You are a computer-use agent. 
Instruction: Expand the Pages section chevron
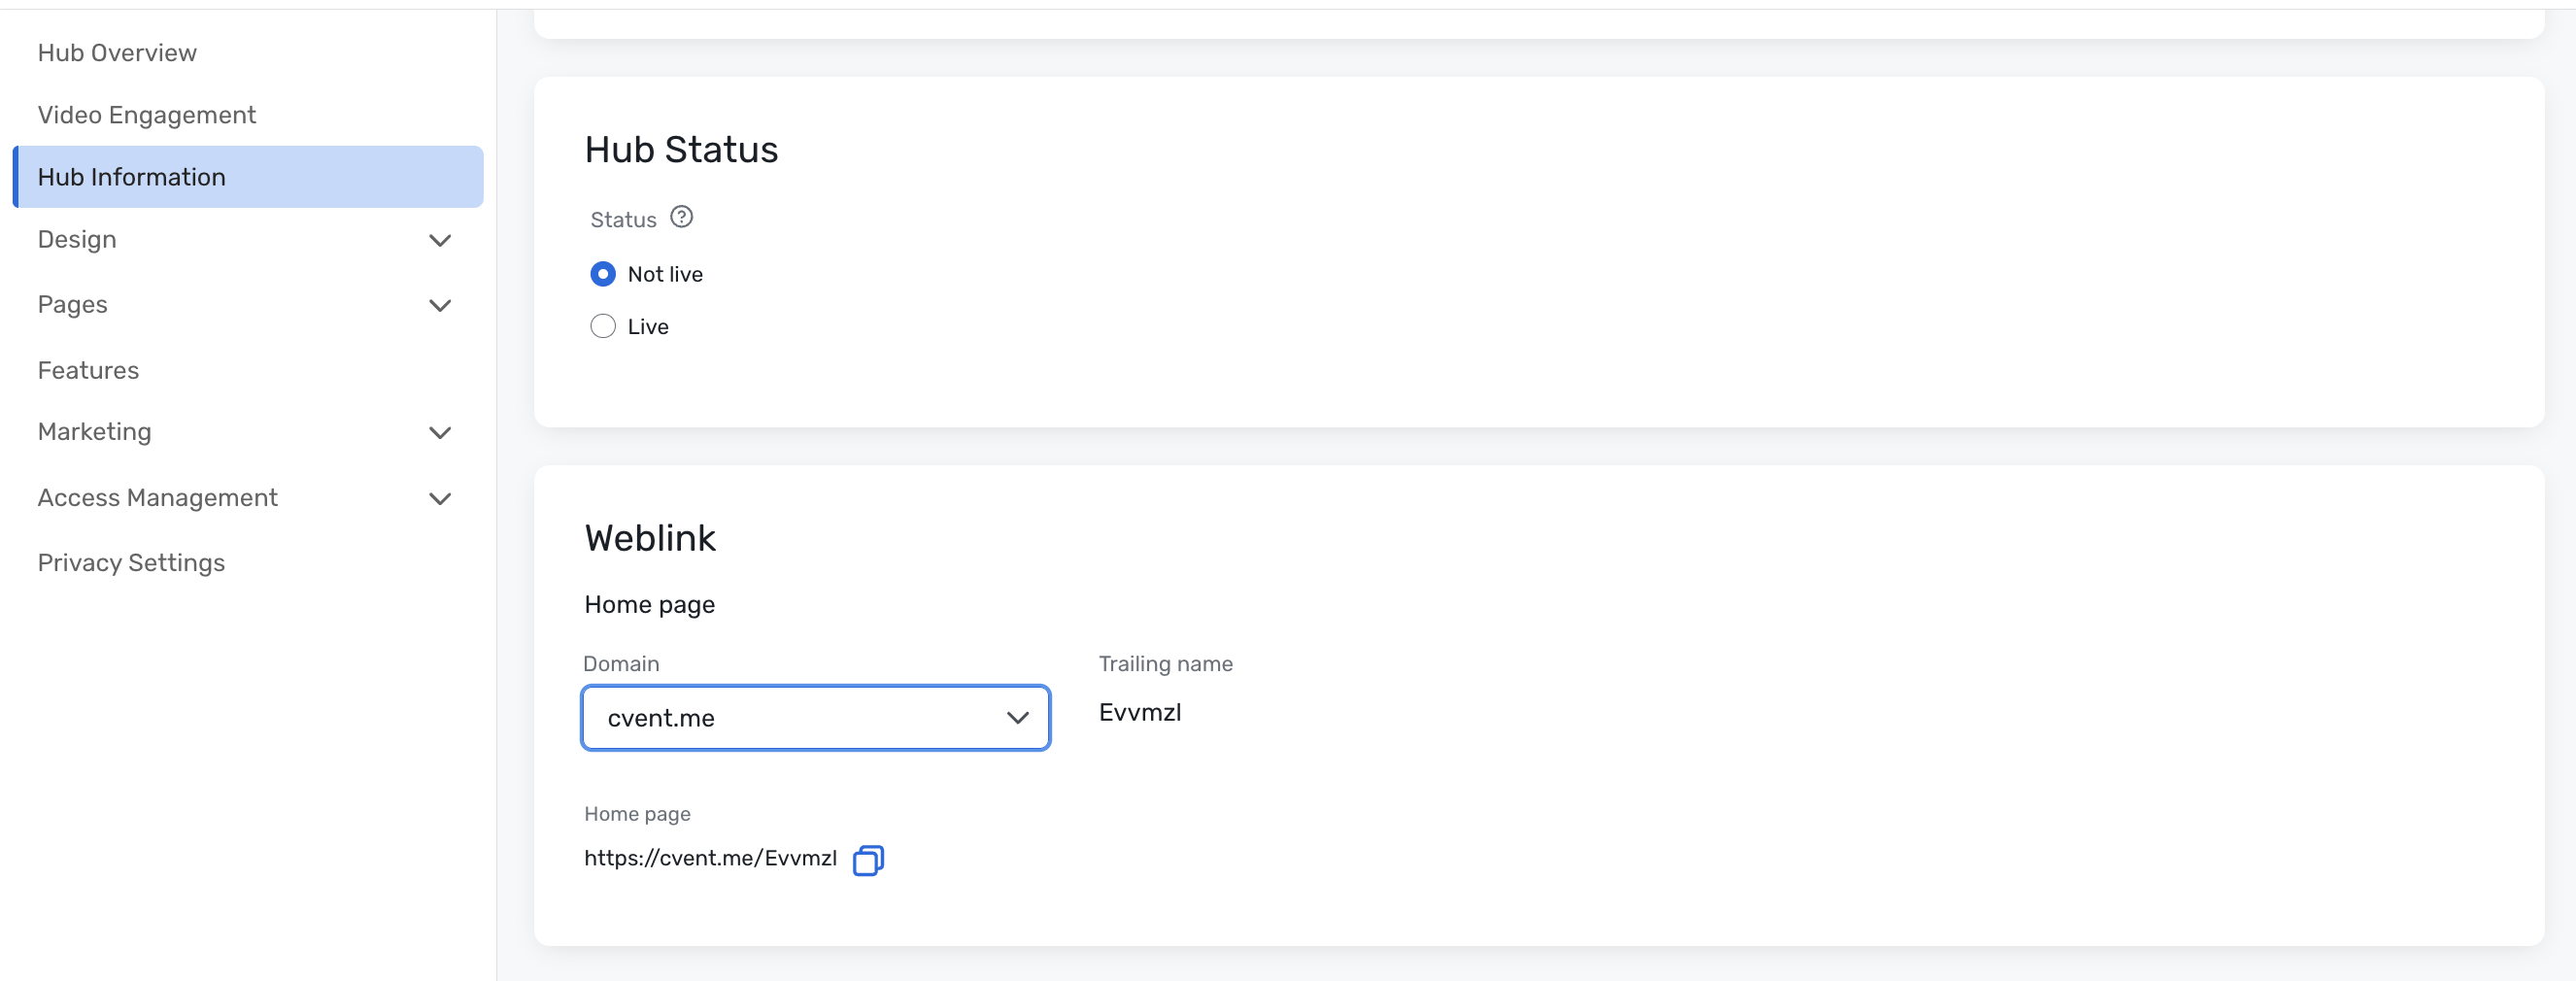pyautogui.click(x=439, y=305)
